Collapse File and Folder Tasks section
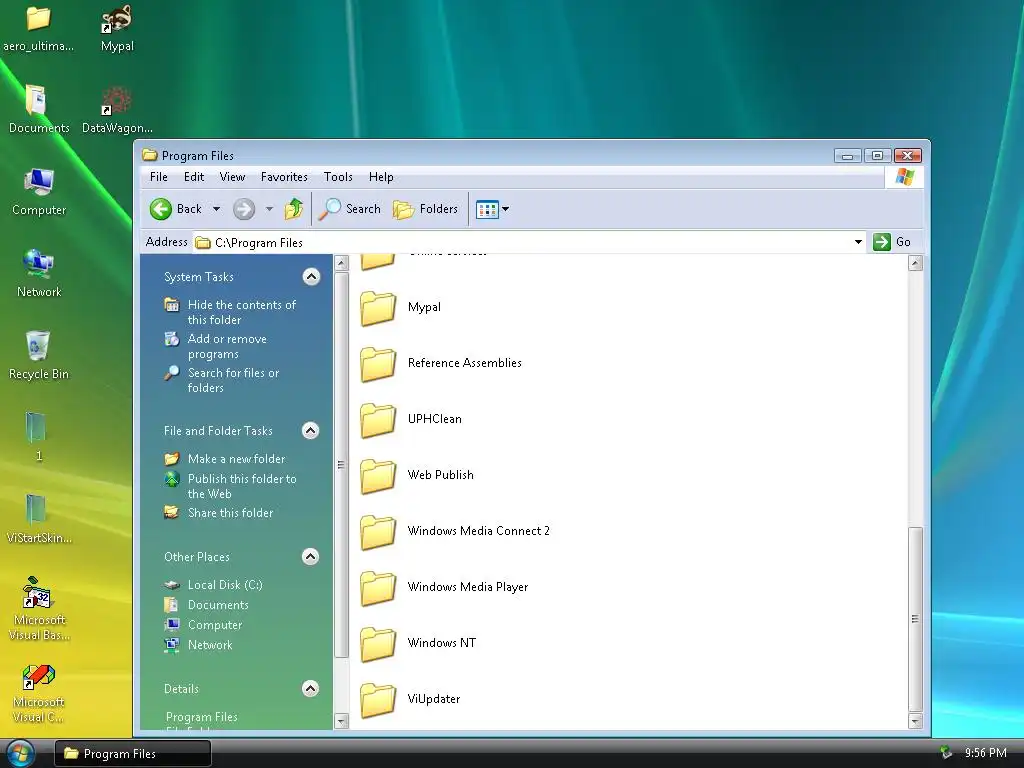Image resolution: width=1024 pixels, height=768 pixels. (311, 430)
